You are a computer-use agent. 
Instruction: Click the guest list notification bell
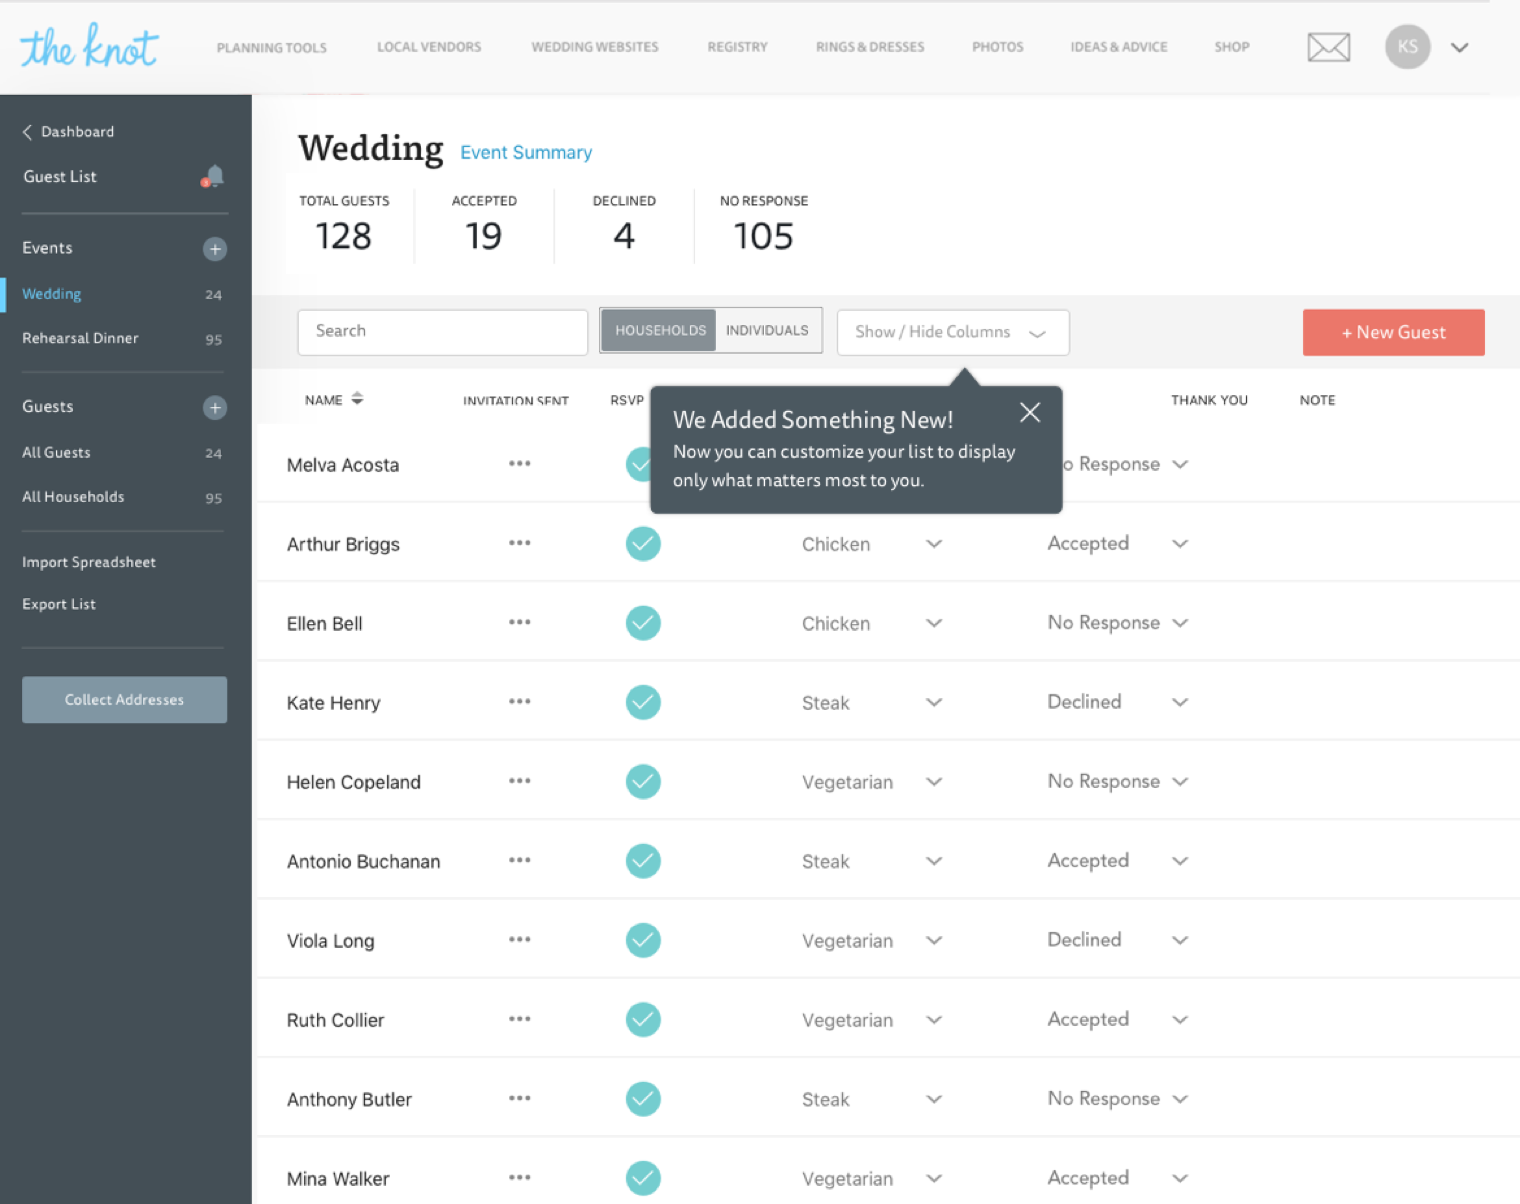pos(213,177)
